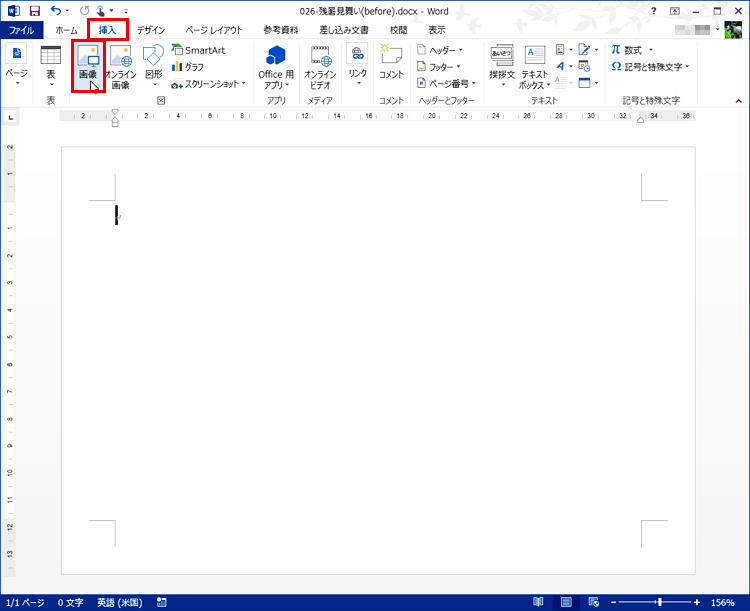
Task: Open the ページ番号 page number dropdown
Action: [446, 83]
